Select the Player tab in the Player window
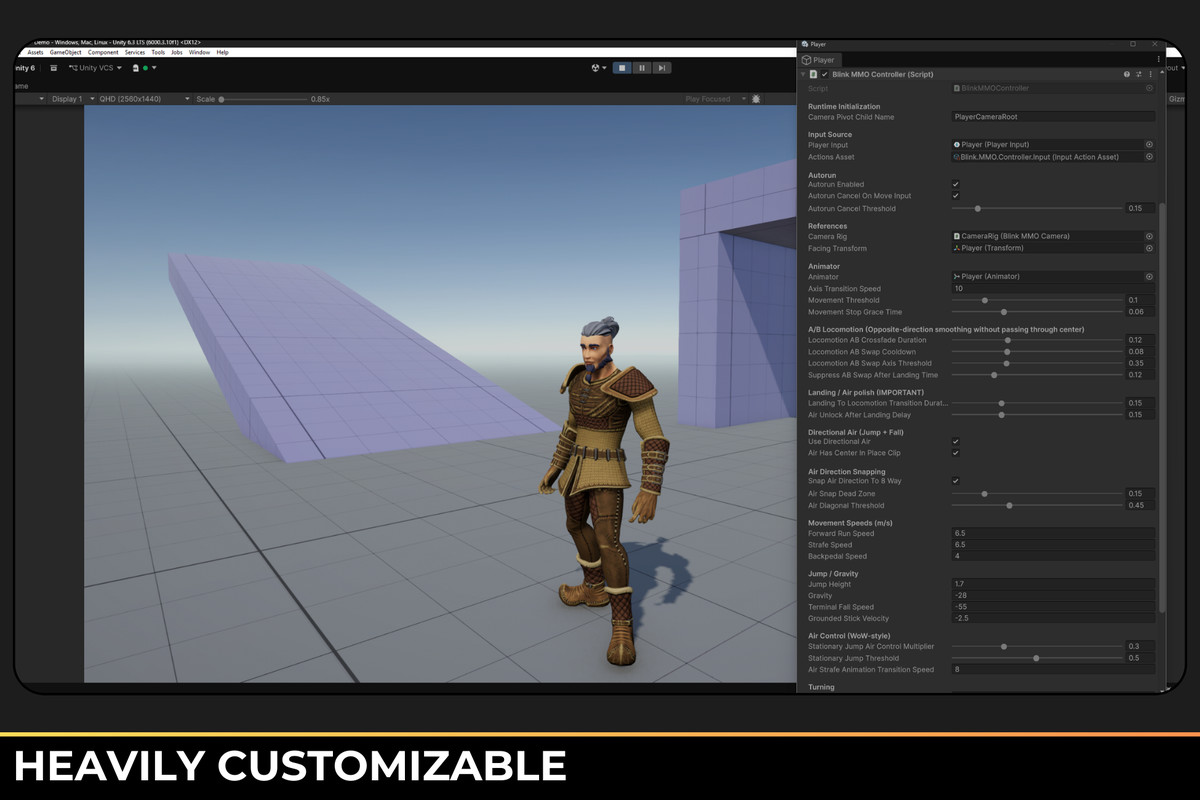 (x=820, y=59)
